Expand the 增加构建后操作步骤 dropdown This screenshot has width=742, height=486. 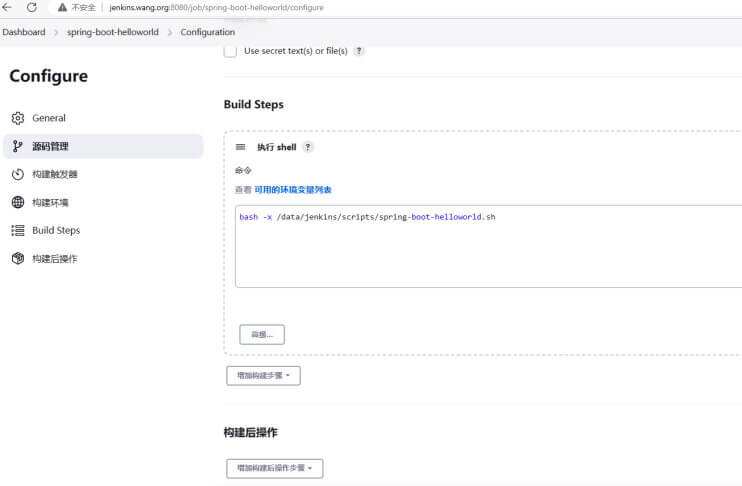pyautogui.click(x=274, y=468)
